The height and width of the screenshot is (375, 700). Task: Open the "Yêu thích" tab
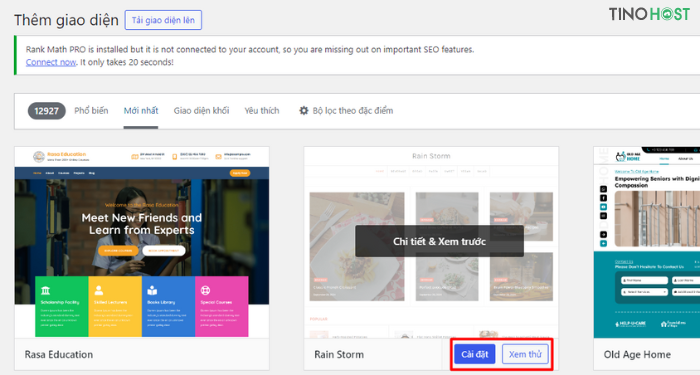[262, 111]
